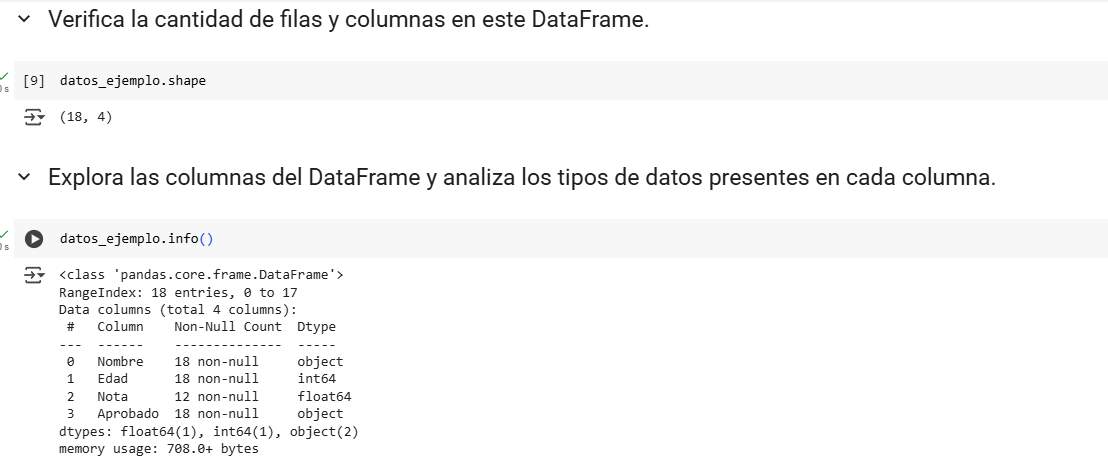This screenshot has width=1108, height=471.
Task: Click the 'memory usage: 708.0+ bytes' line
Action: coord(159,448)
